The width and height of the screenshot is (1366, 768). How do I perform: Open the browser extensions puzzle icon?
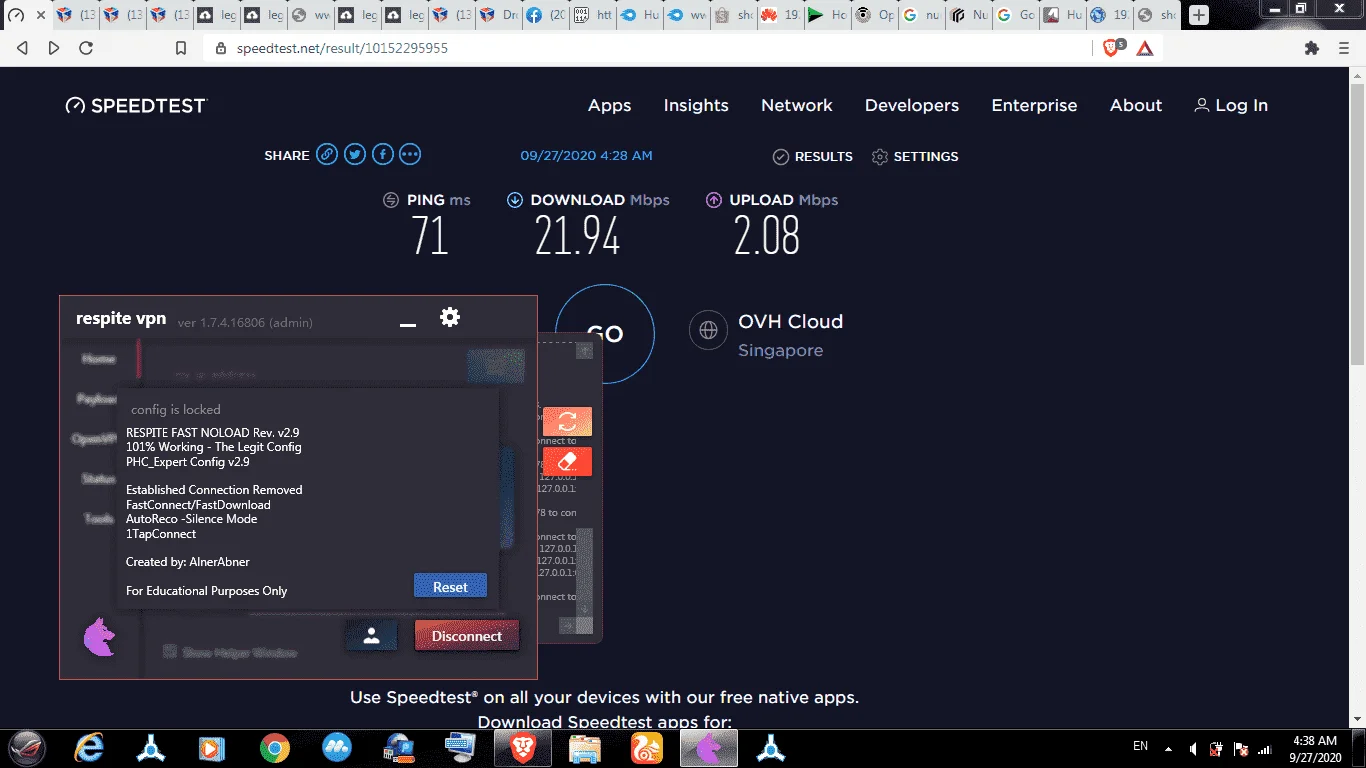(x=1312, y=48)
